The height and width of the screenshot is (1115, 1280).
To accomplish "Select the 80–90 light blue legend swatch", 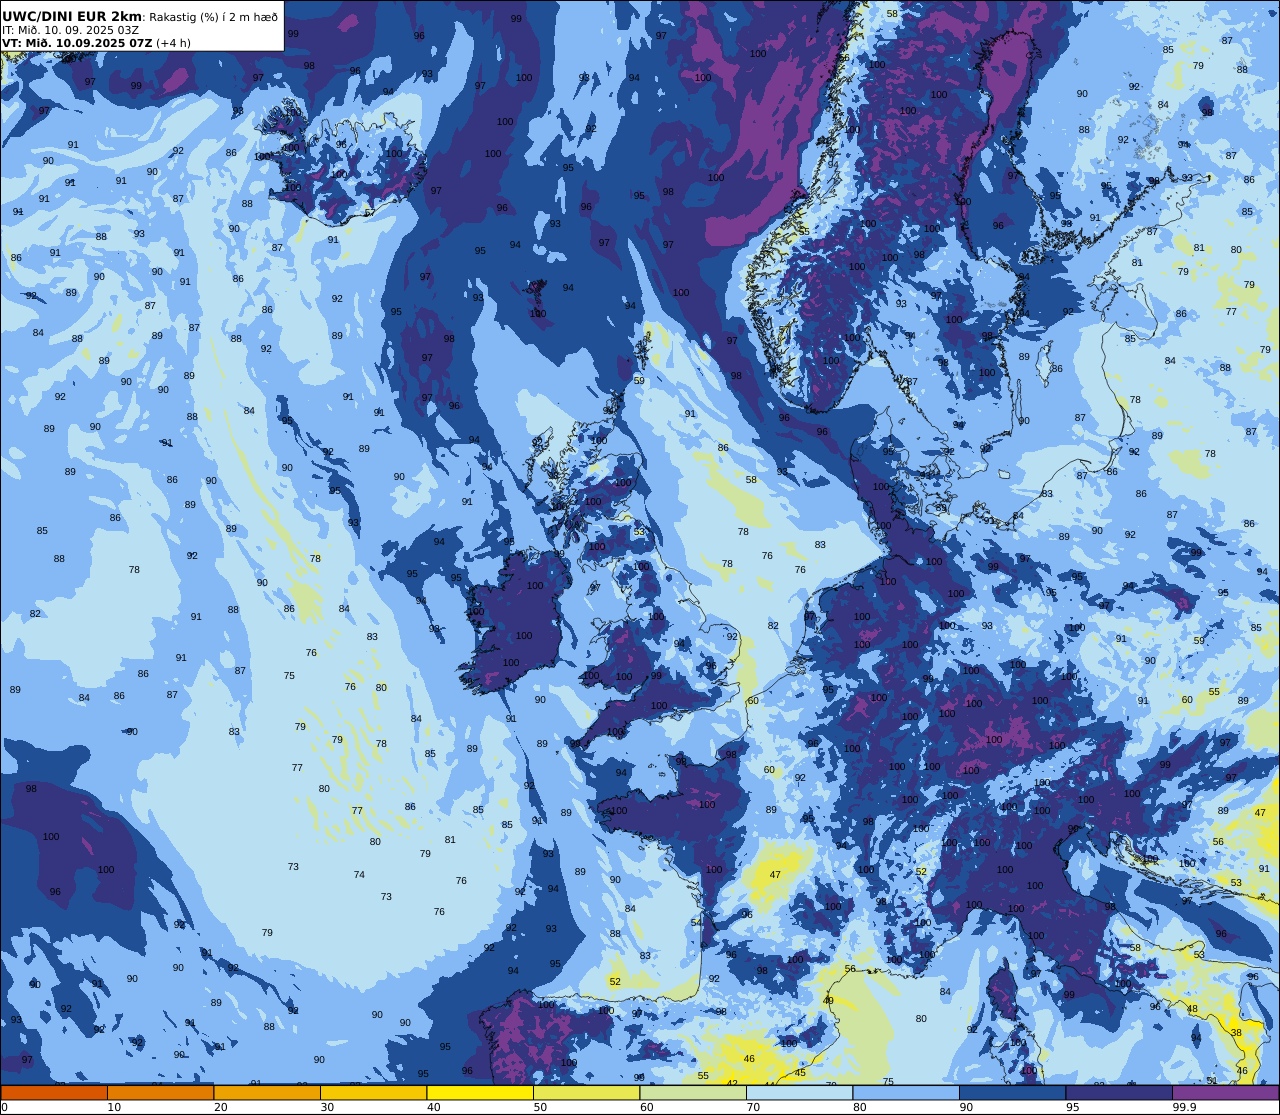I will pos(906,1093).
